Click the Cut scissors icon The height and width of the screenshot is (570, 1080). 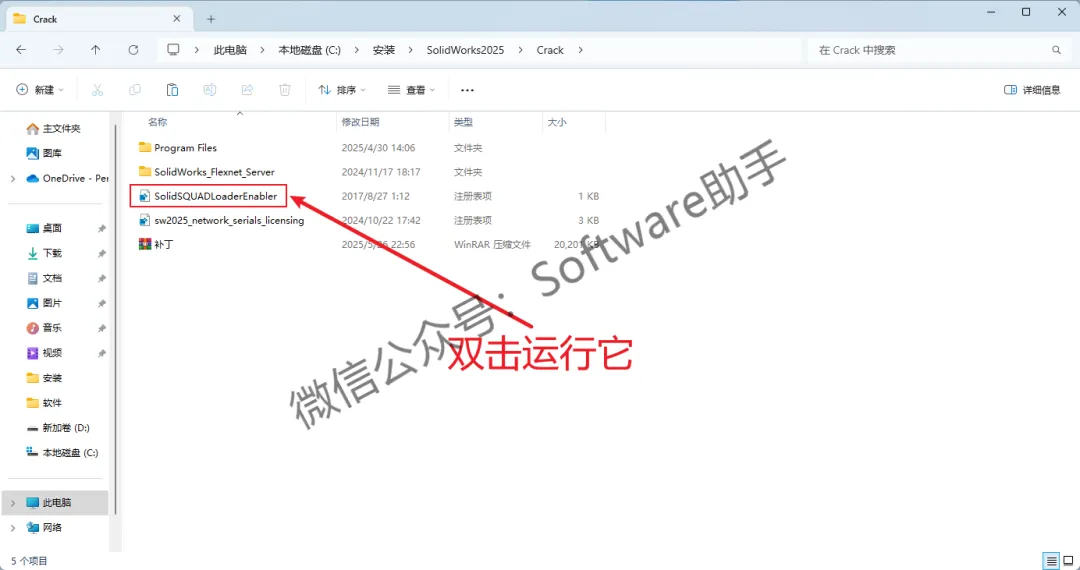point(97,89)
